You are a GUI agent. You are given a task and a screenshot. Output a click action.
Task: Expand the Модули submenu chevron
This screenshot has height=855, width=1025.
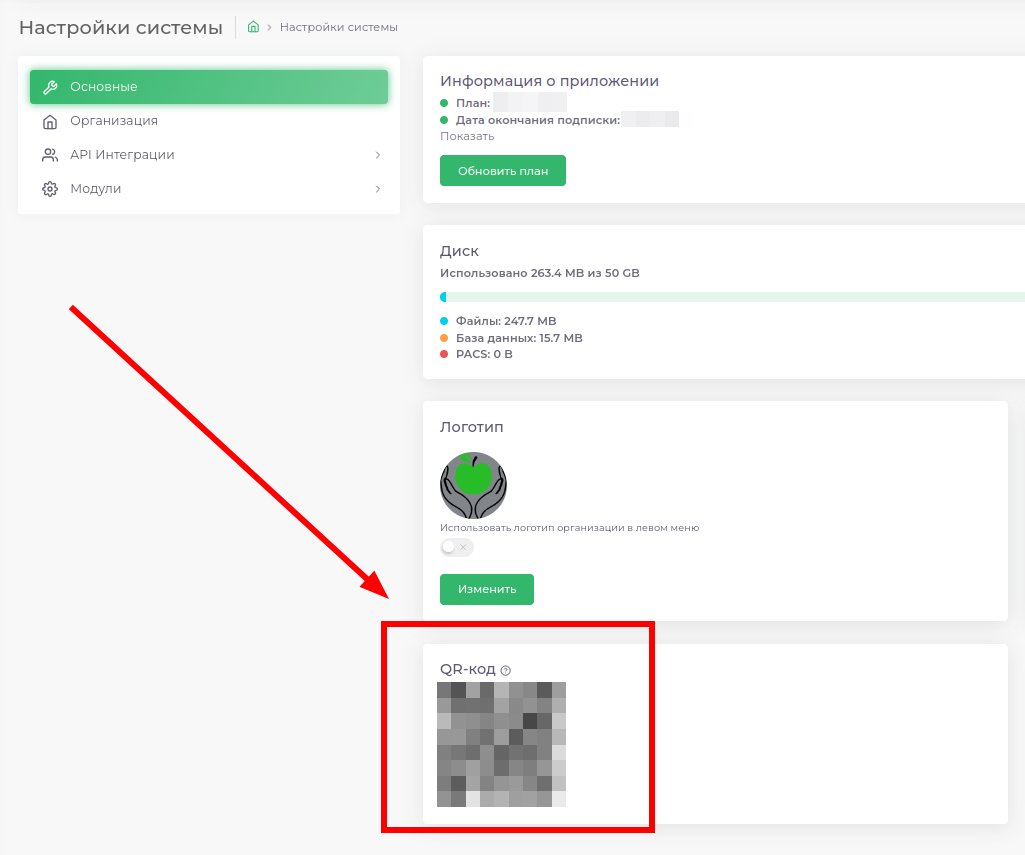coord(377,189)
